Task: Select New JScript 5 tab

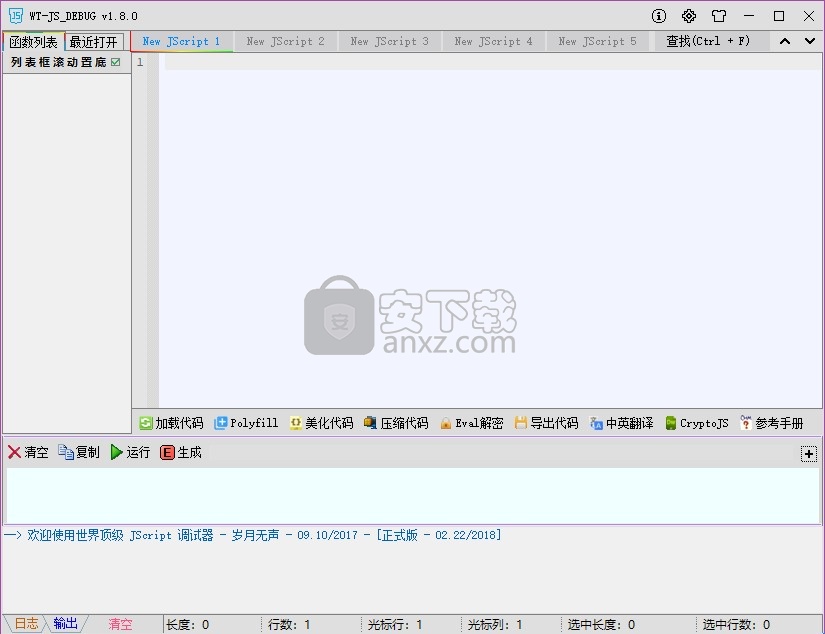Action: (597, 41)
